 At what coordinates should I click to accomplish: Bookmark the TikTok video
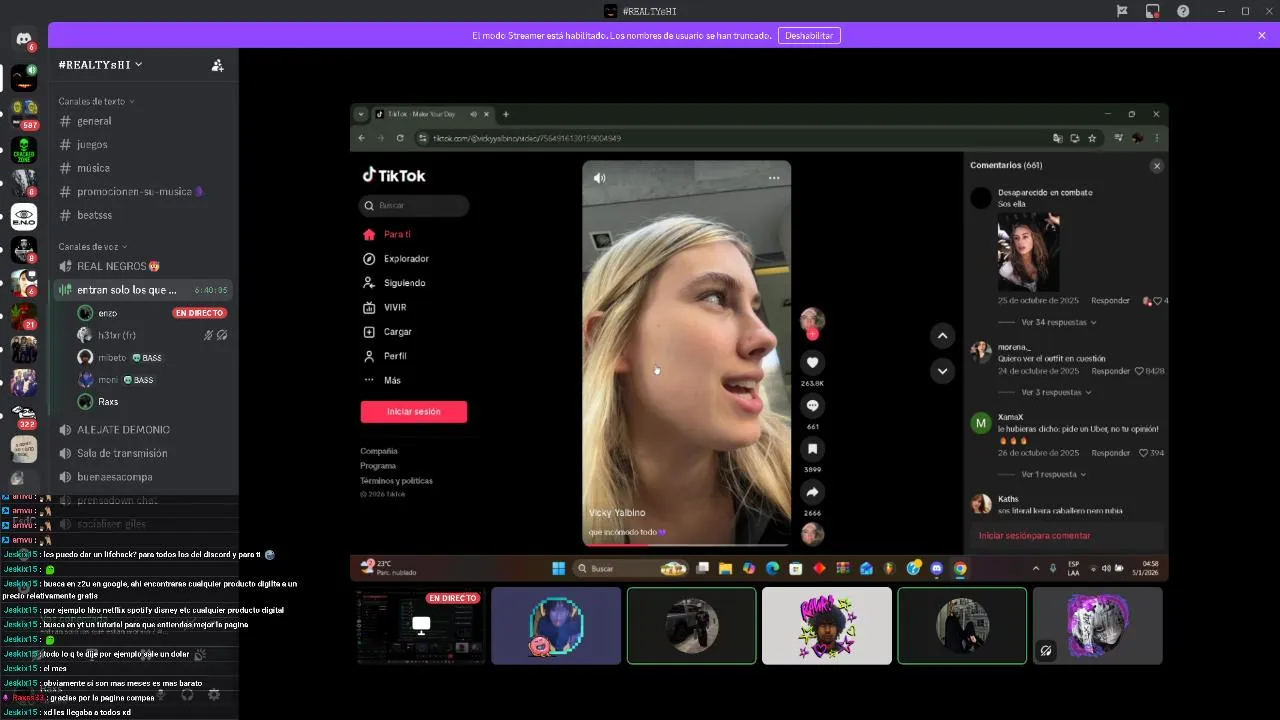[813, 449]
